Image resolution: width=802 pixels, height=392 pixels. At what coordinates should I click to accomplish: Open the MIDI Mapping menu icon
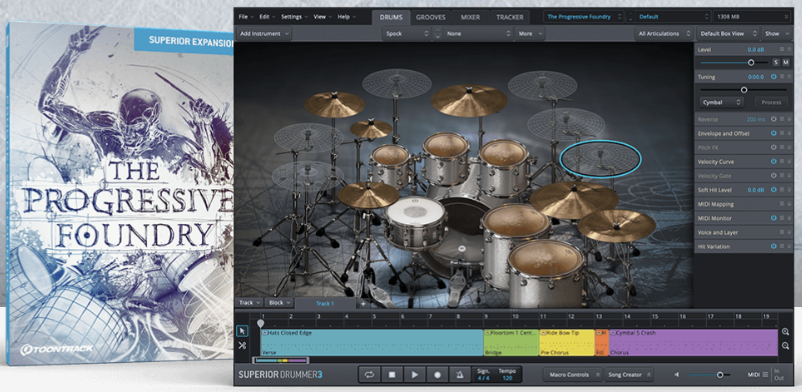[x=782, y=204]
